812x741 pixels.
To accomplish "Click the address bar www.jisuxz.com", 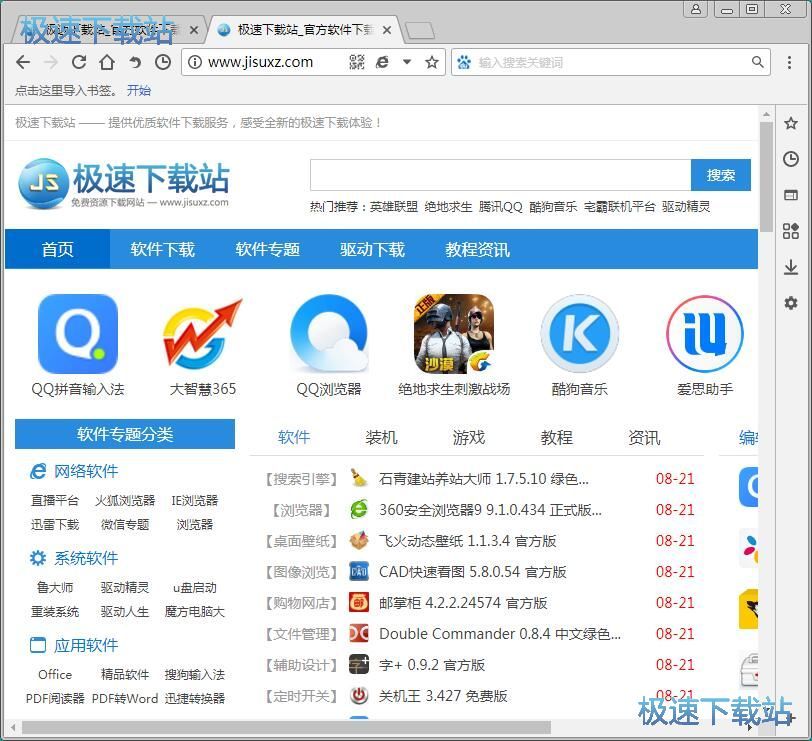I will pos(260,62).
